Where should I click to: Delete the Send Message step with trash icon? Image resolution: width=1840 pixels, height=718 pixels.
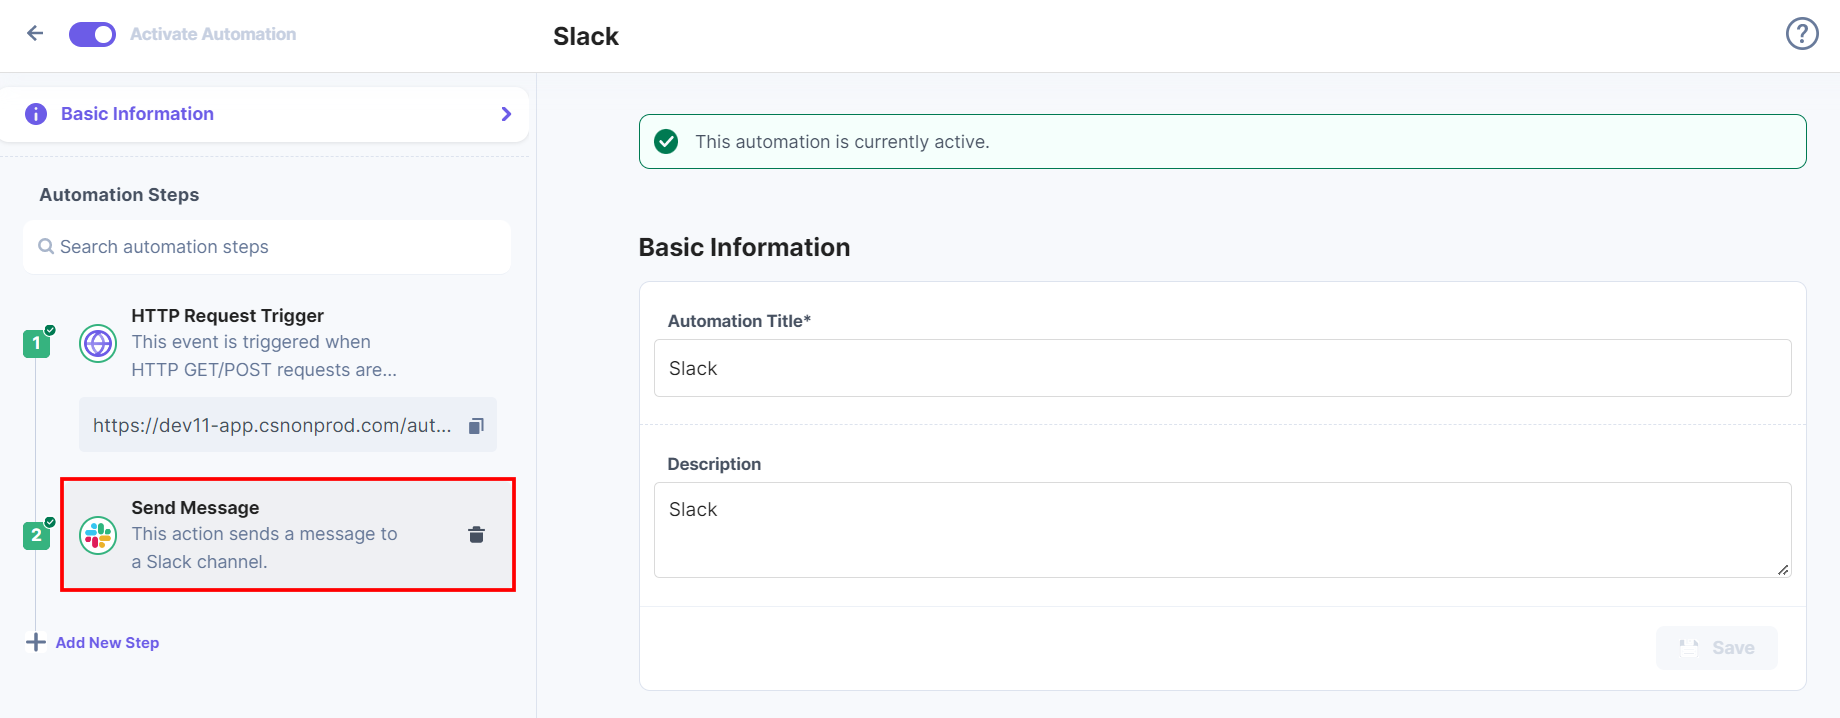(x=476, y=535)
